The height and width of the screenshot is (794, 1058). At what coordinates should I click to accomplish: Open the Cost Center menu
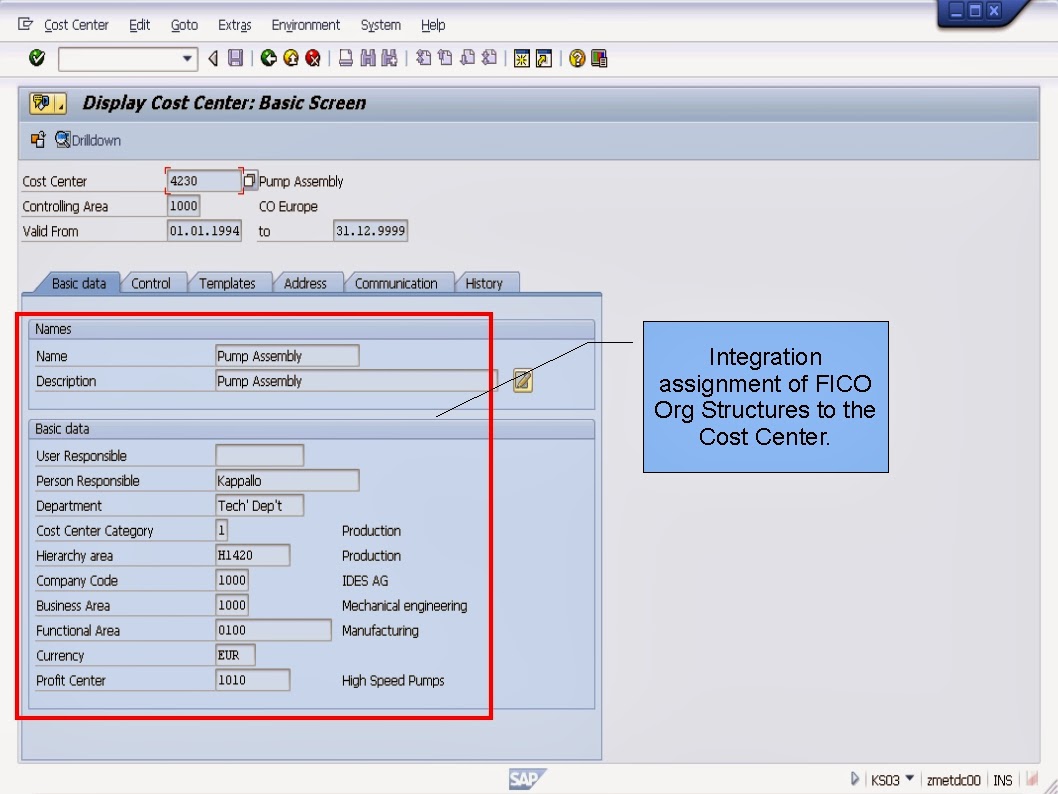tap(76, 25)
